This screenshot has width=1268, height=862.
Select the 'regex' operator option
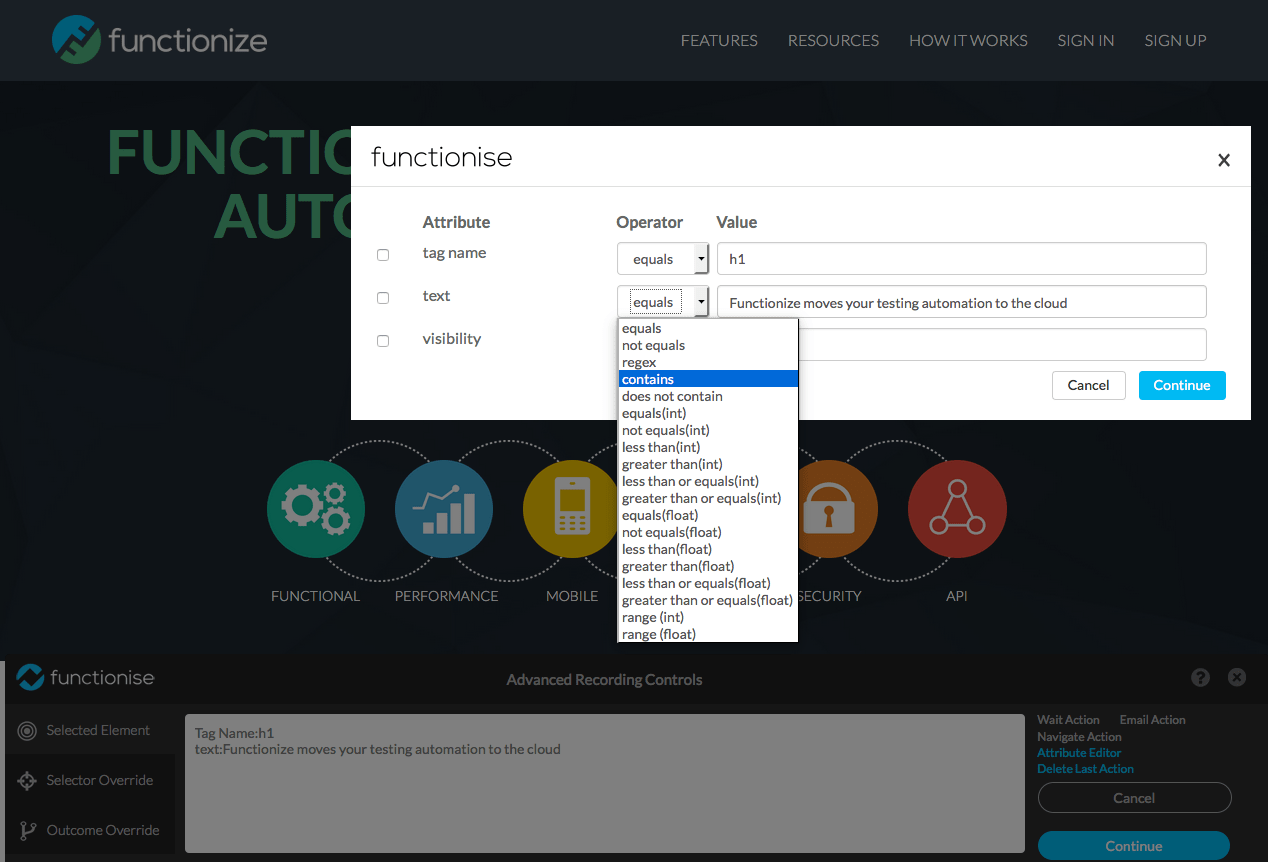pos(708,362)
